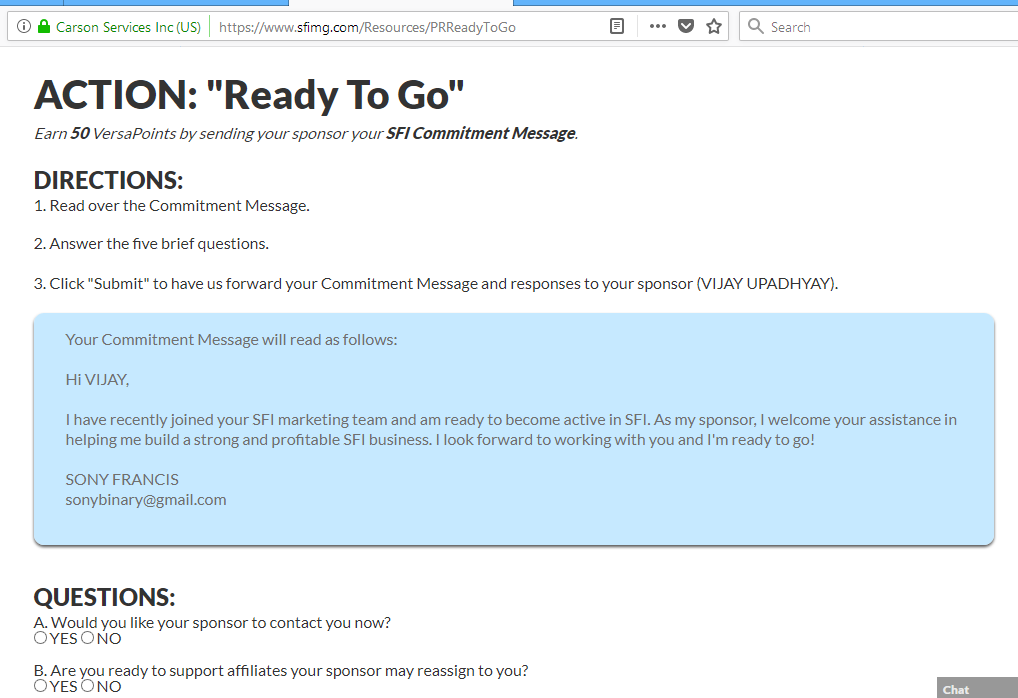Click the green padlock security icon

(42, 26)
